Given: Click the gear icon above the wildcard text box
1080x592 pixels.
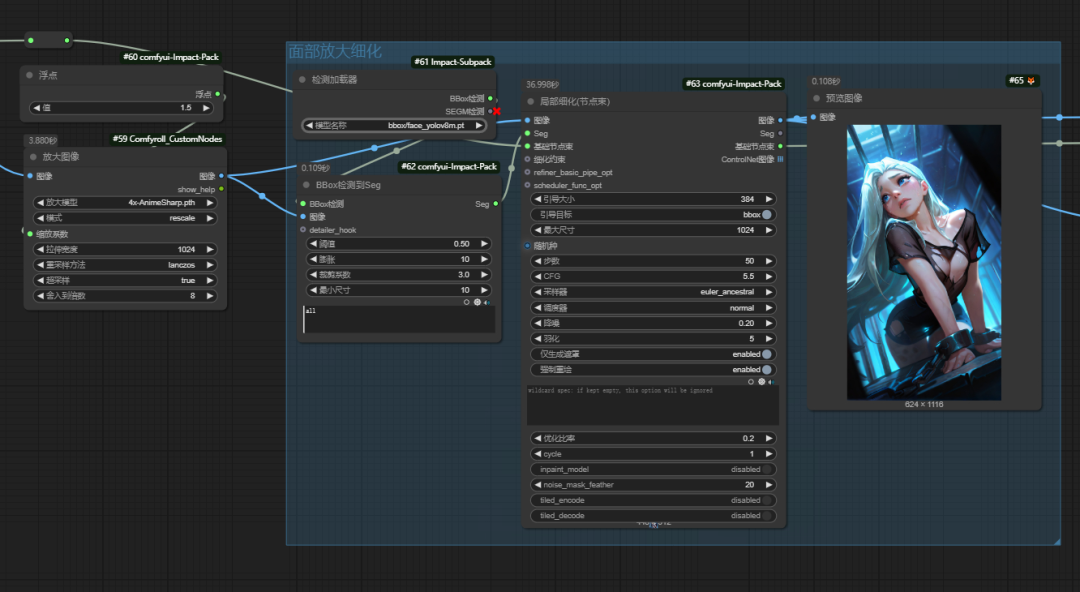Looking at the screenshot, I should [x=761, y=382].
